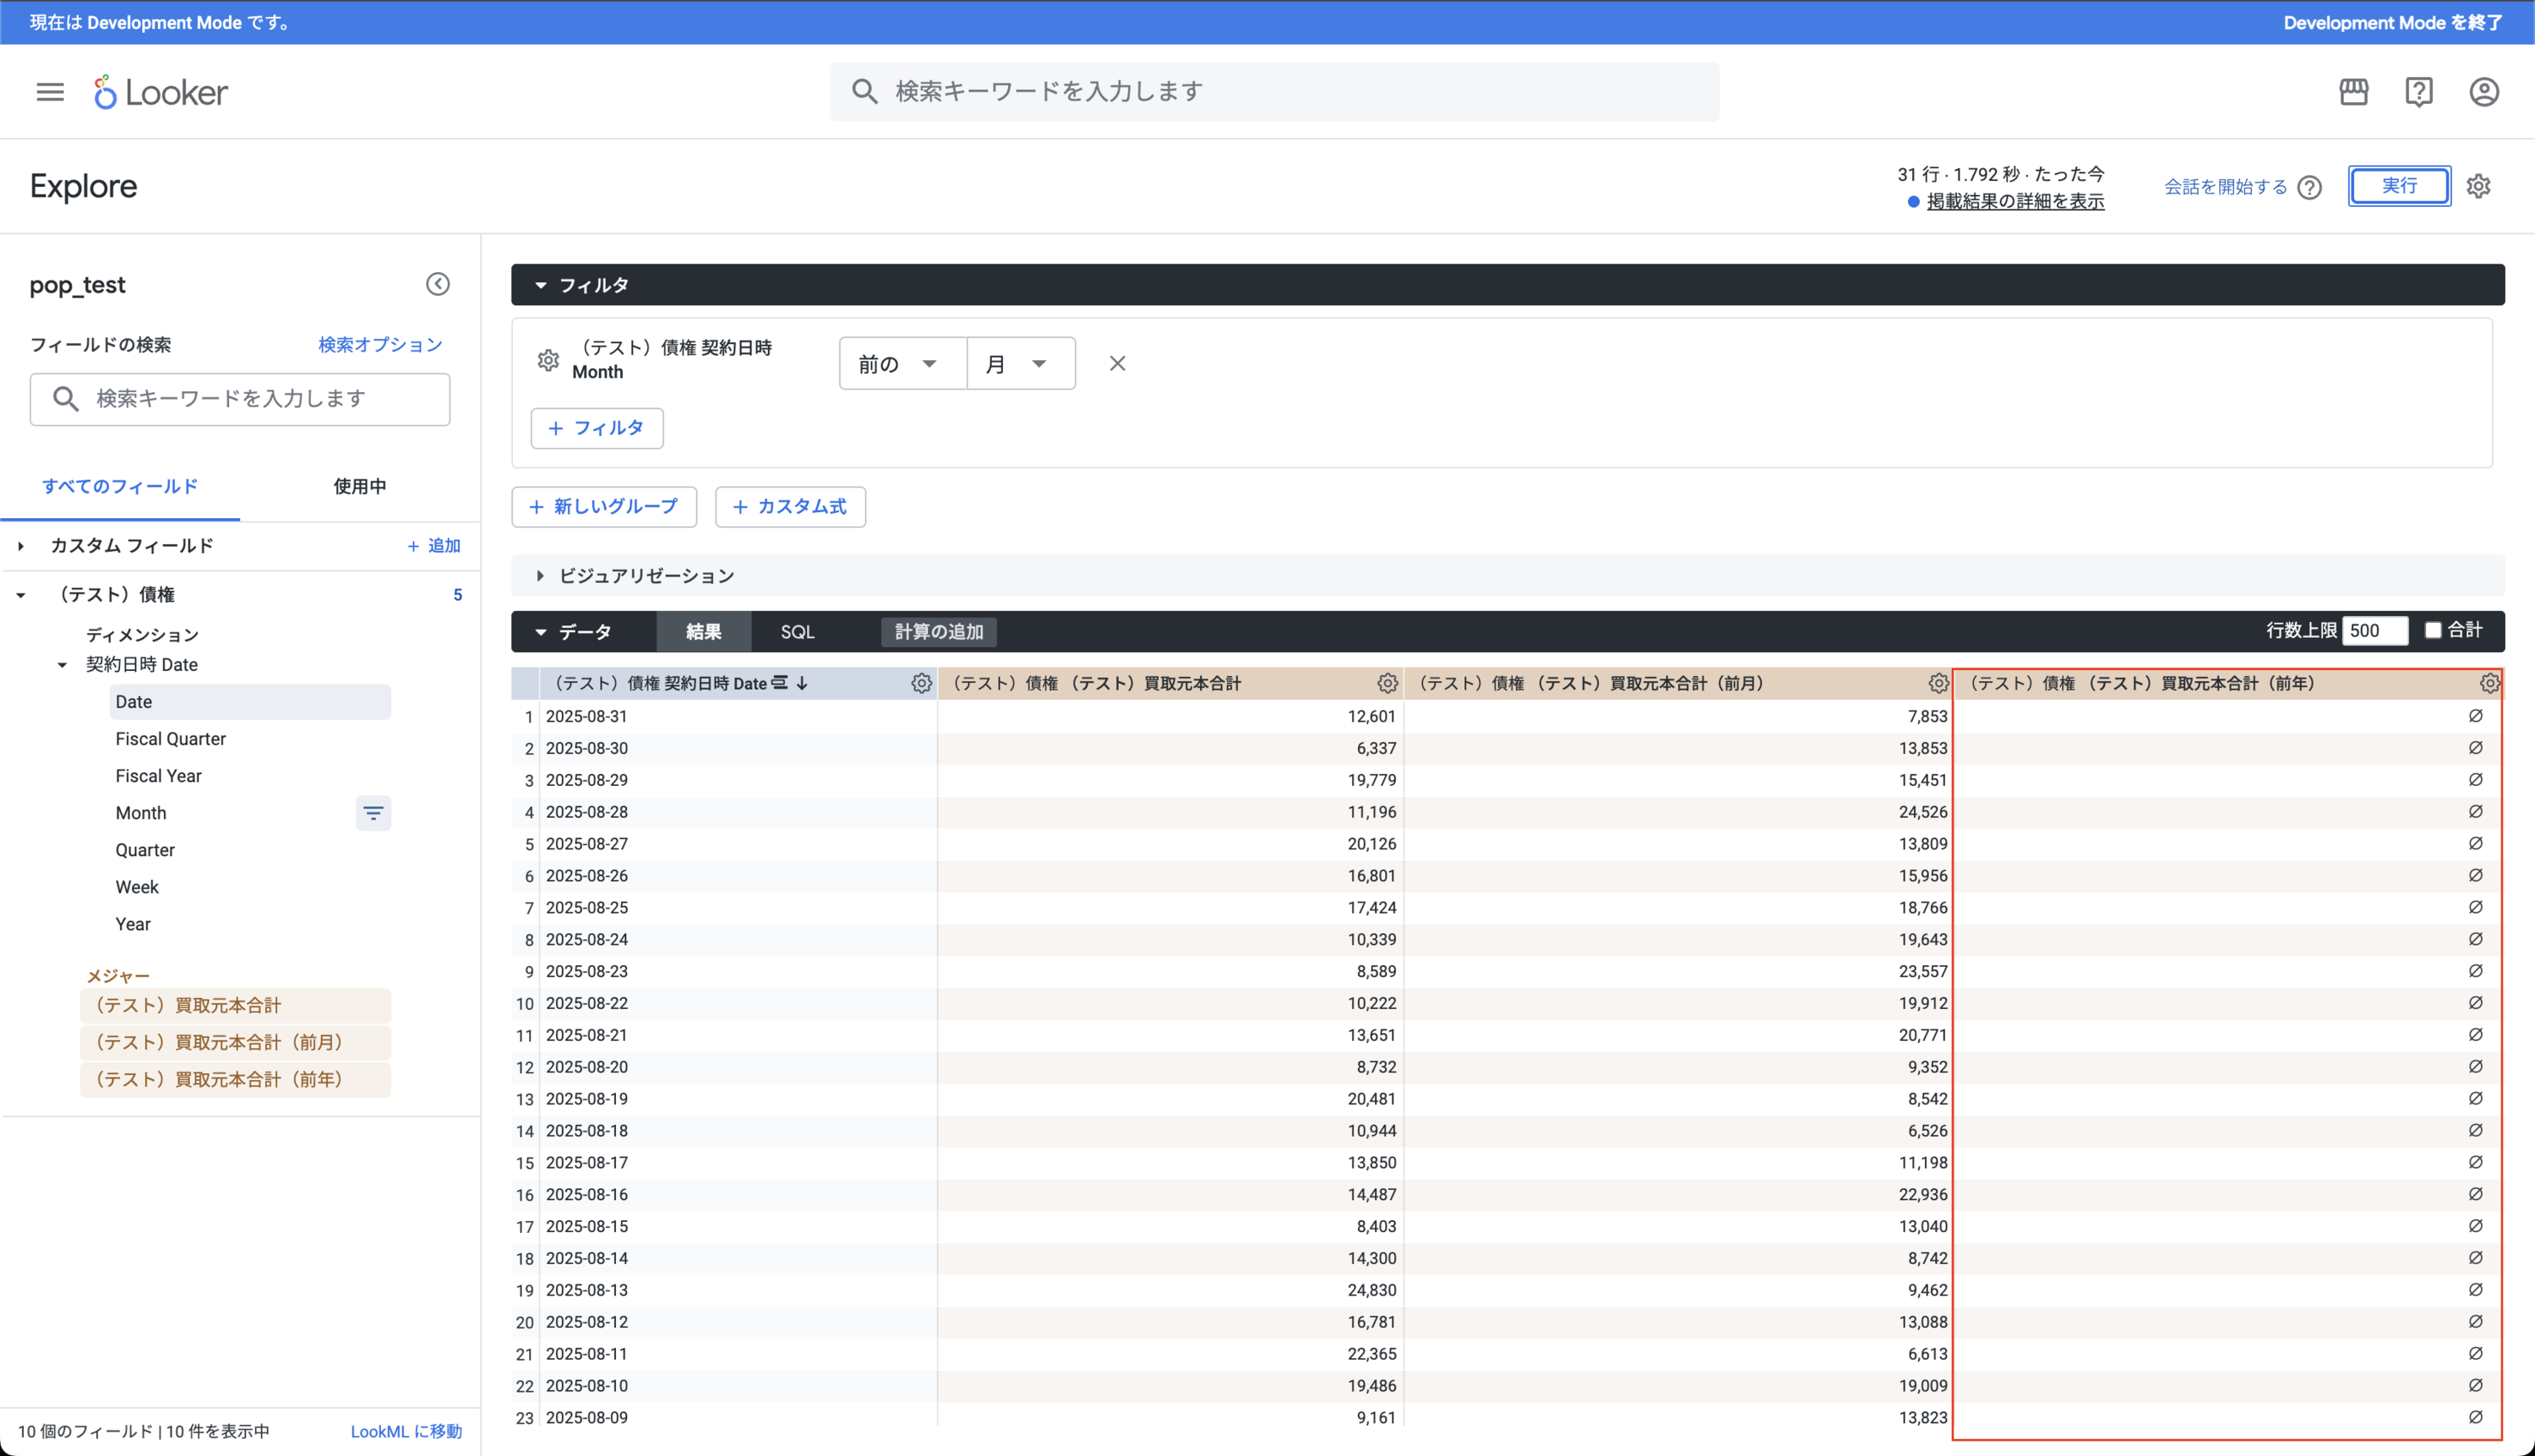The height and width of the screenshot is (1456, 2535).
Task: Open the Help menu icon
Action: 2418,92
